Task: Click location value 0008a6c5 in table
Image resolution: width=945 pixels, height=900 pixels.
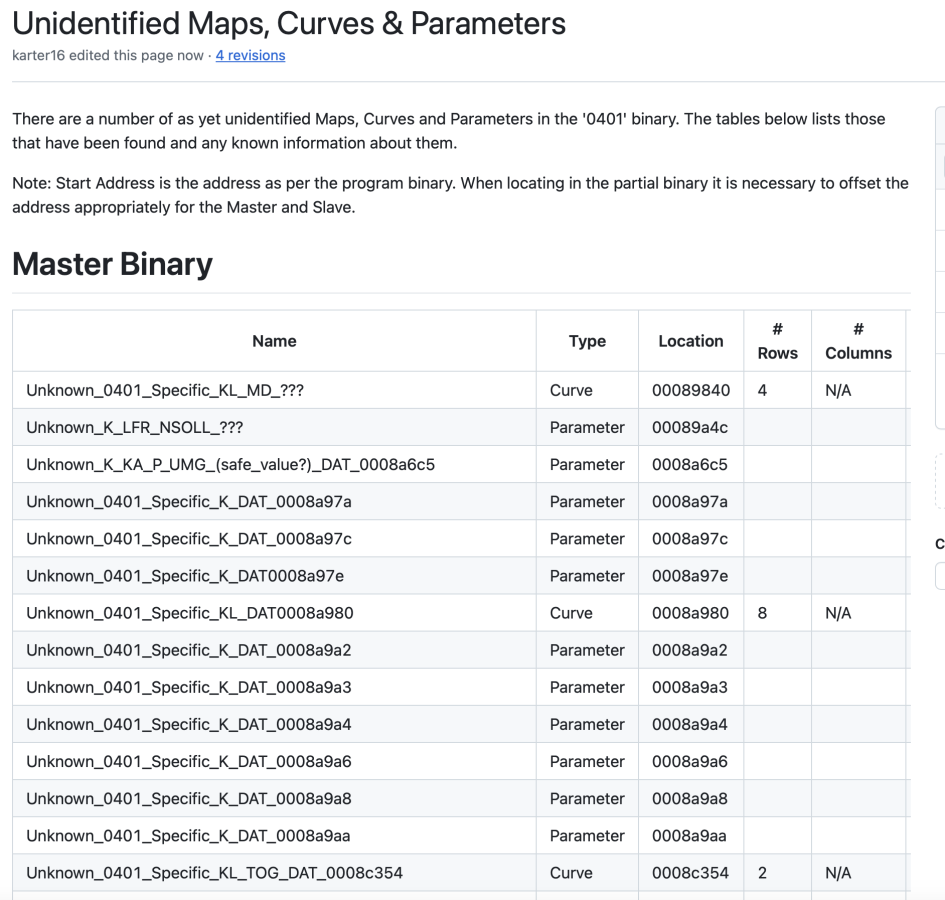Action: pos(690,464)
